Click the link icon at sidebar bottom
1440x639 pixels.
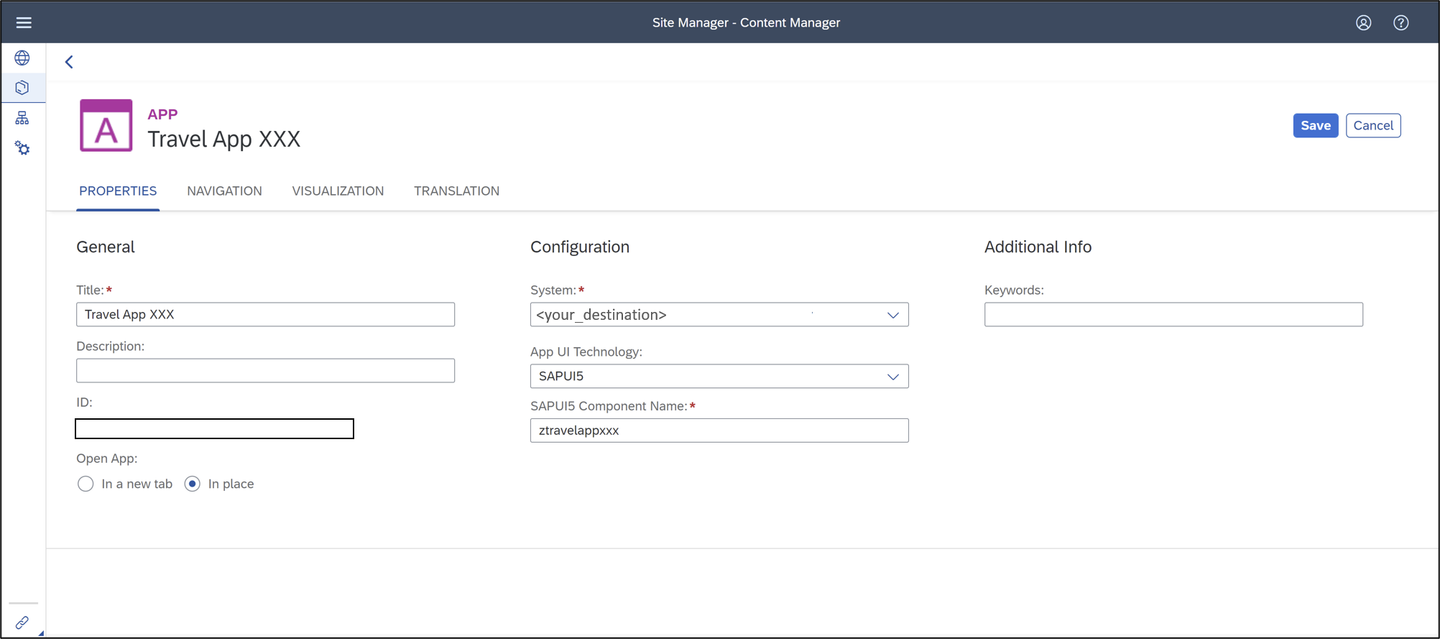(22, 622)
